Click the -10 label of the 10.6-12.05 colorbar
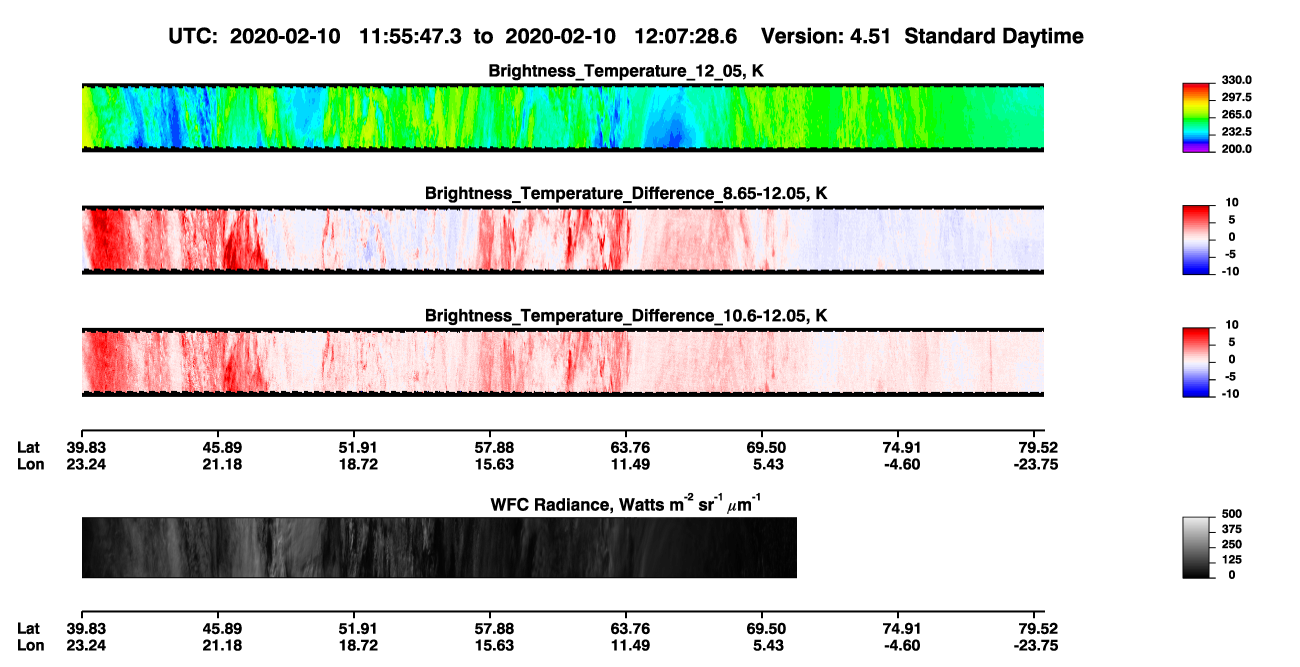 click(x=1231, y=393)
